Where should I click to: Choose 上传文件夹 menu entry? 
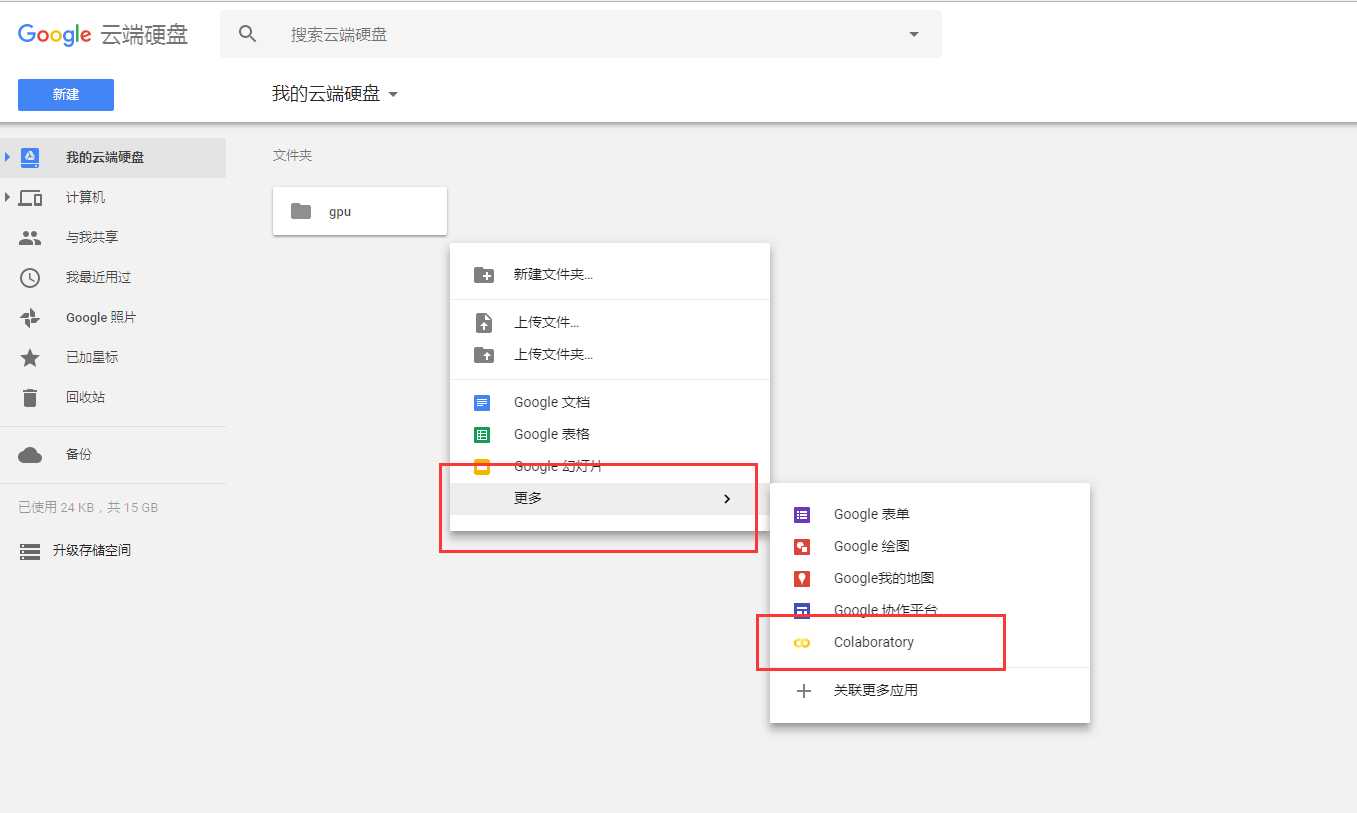click(610, 354)
